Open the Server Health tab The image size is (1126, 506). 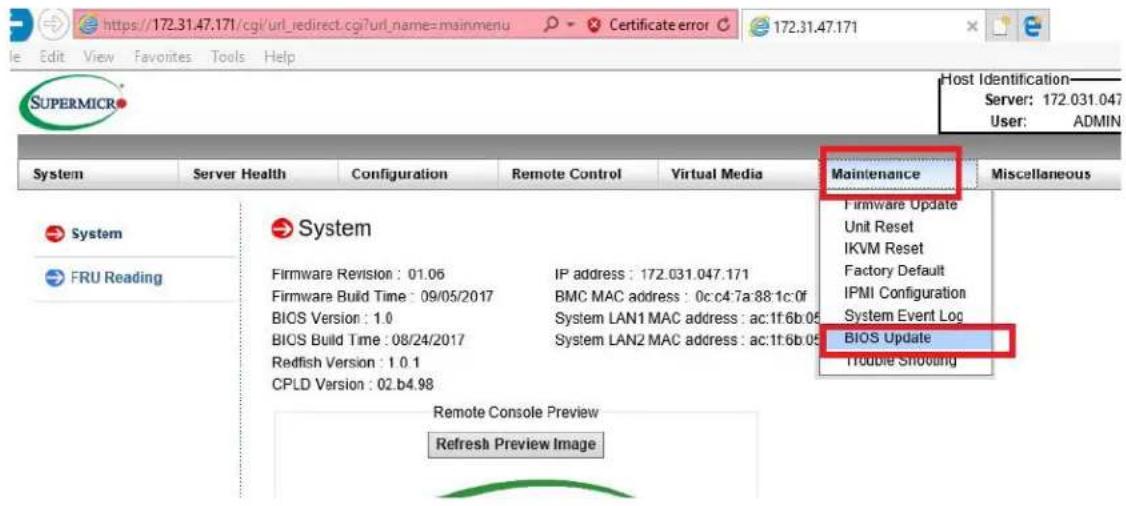tap(256, 174)
